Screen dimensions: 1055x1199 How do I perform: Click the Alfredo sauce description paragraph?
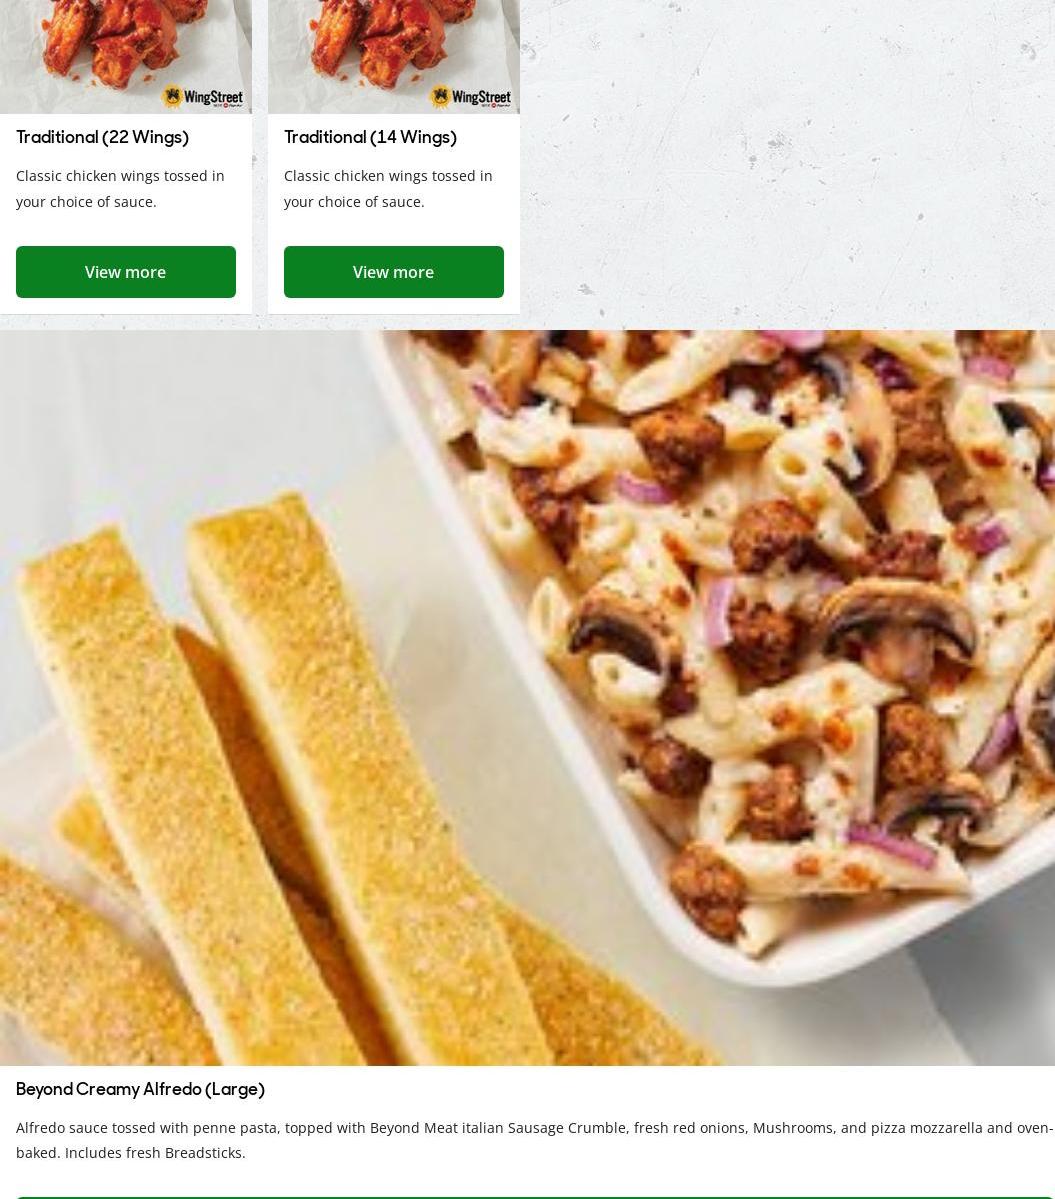point(534,1139)
